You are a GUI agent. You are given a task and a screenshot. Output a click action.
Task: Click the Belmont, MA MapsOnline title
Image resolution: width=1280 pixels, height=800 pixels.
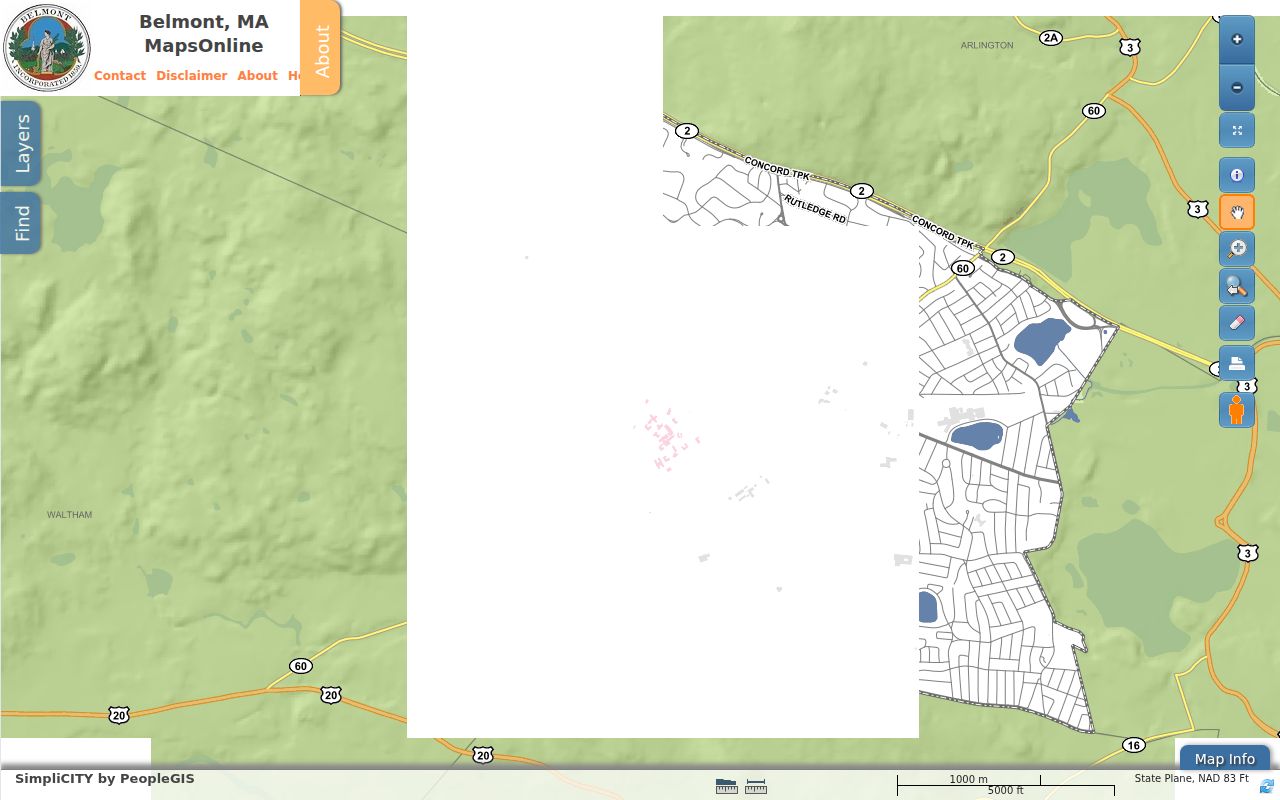pyautogui.click(x=204, y=34)
